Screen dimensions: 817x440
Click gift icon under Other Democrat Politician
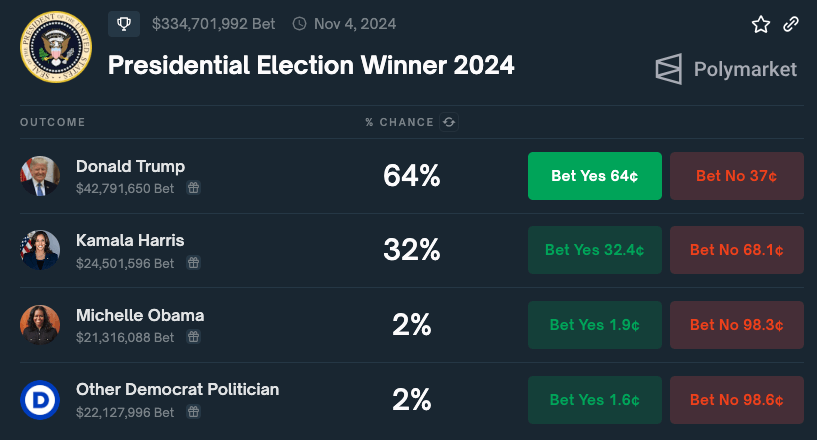point(194,412)
